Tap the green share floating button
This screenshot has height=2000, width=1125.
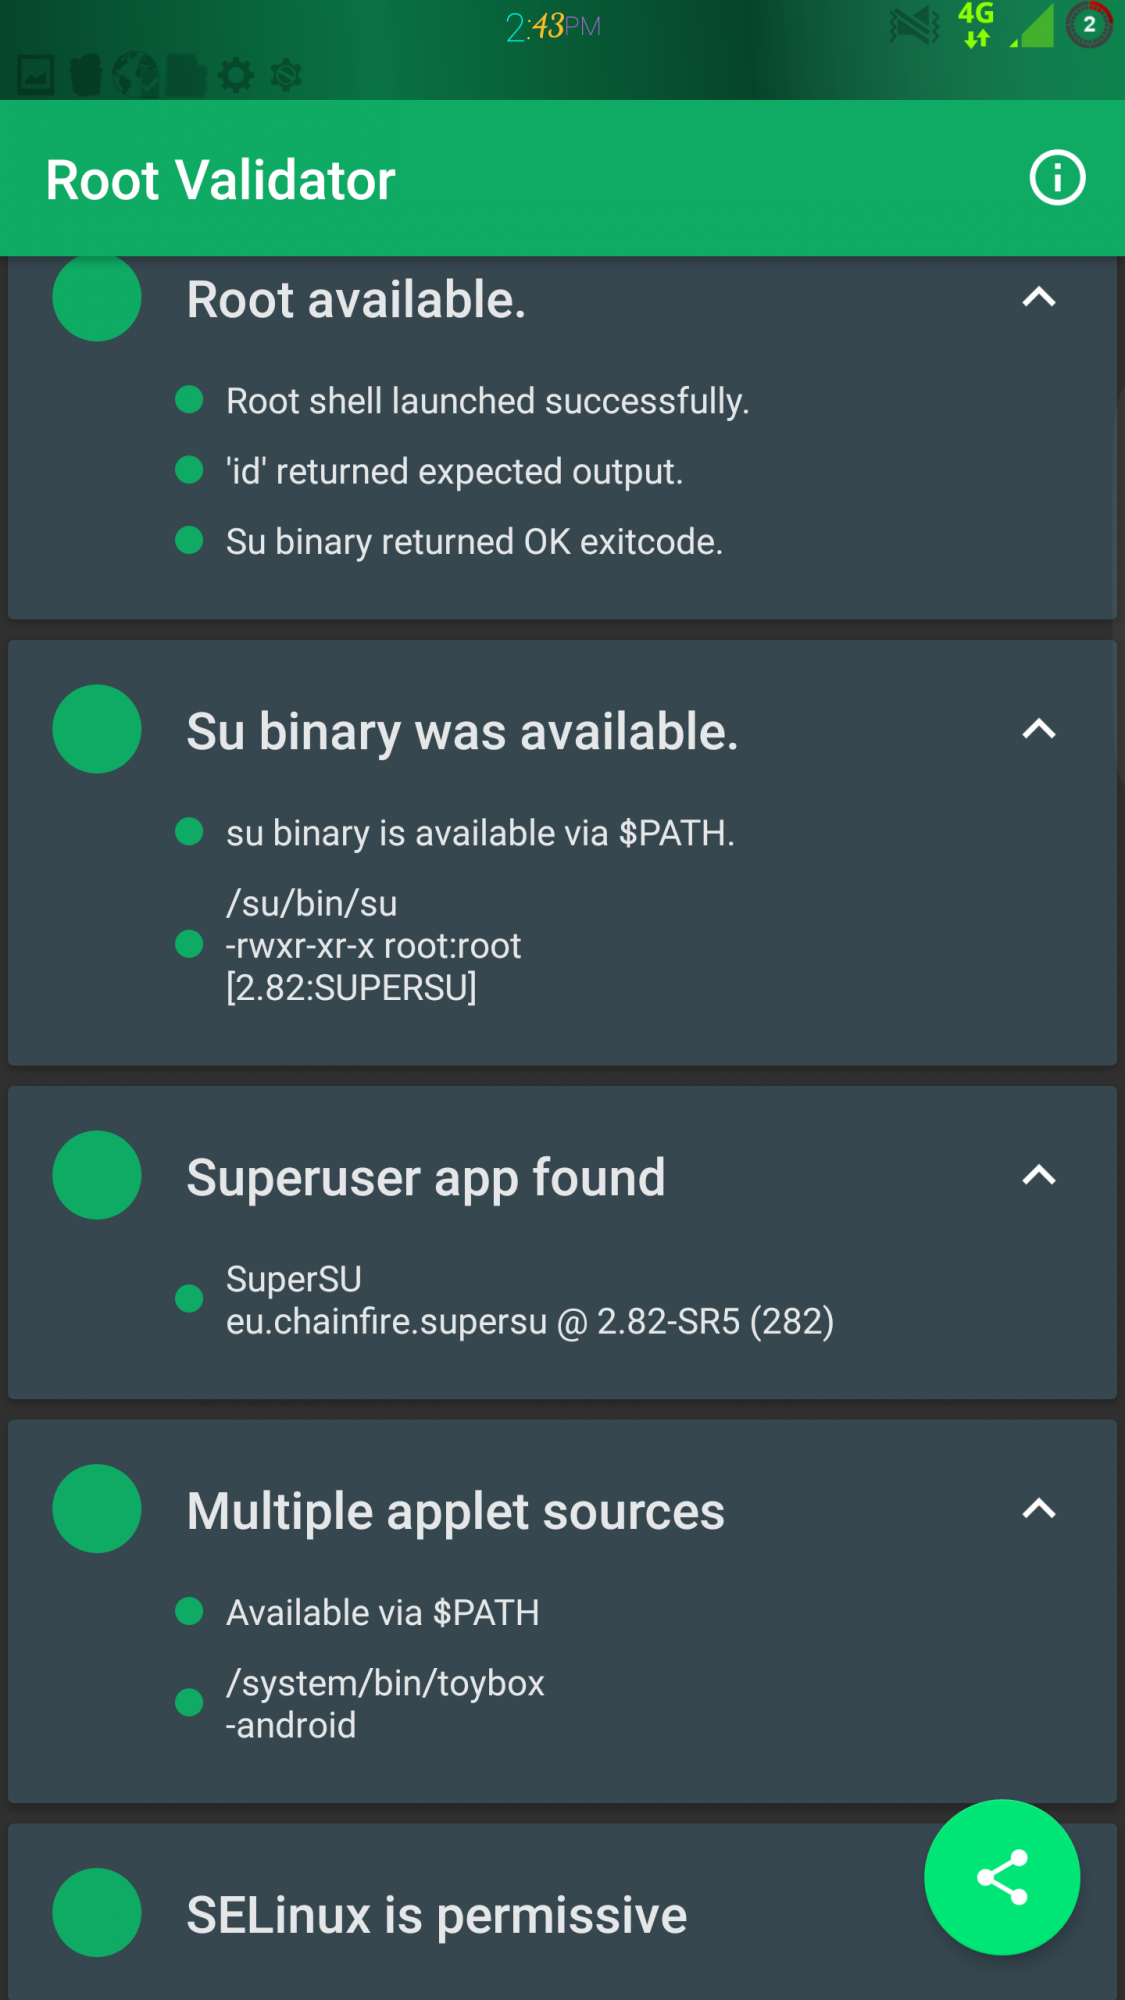pos(1001,1877)
